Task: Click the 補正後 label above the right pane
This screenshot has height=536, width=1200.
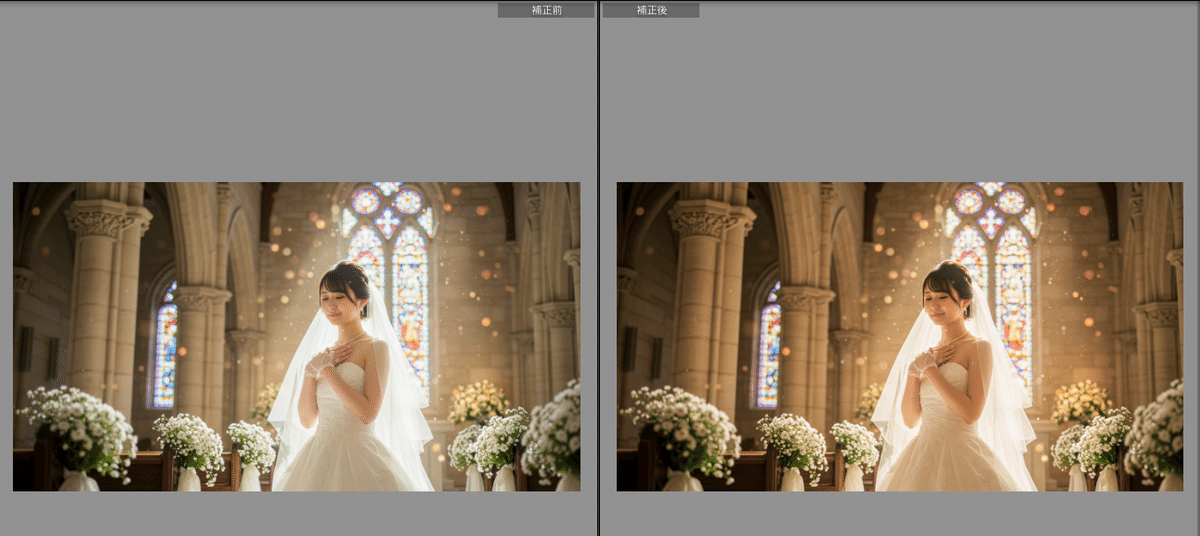Action: (x=651, y=10)
